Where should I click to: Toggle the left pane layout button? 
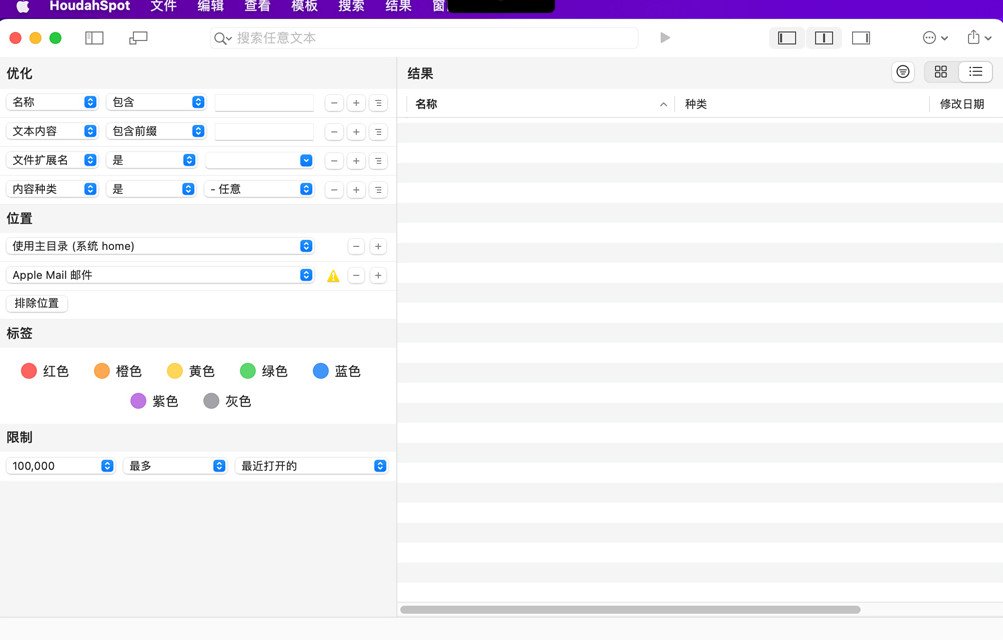pos(787,38)
